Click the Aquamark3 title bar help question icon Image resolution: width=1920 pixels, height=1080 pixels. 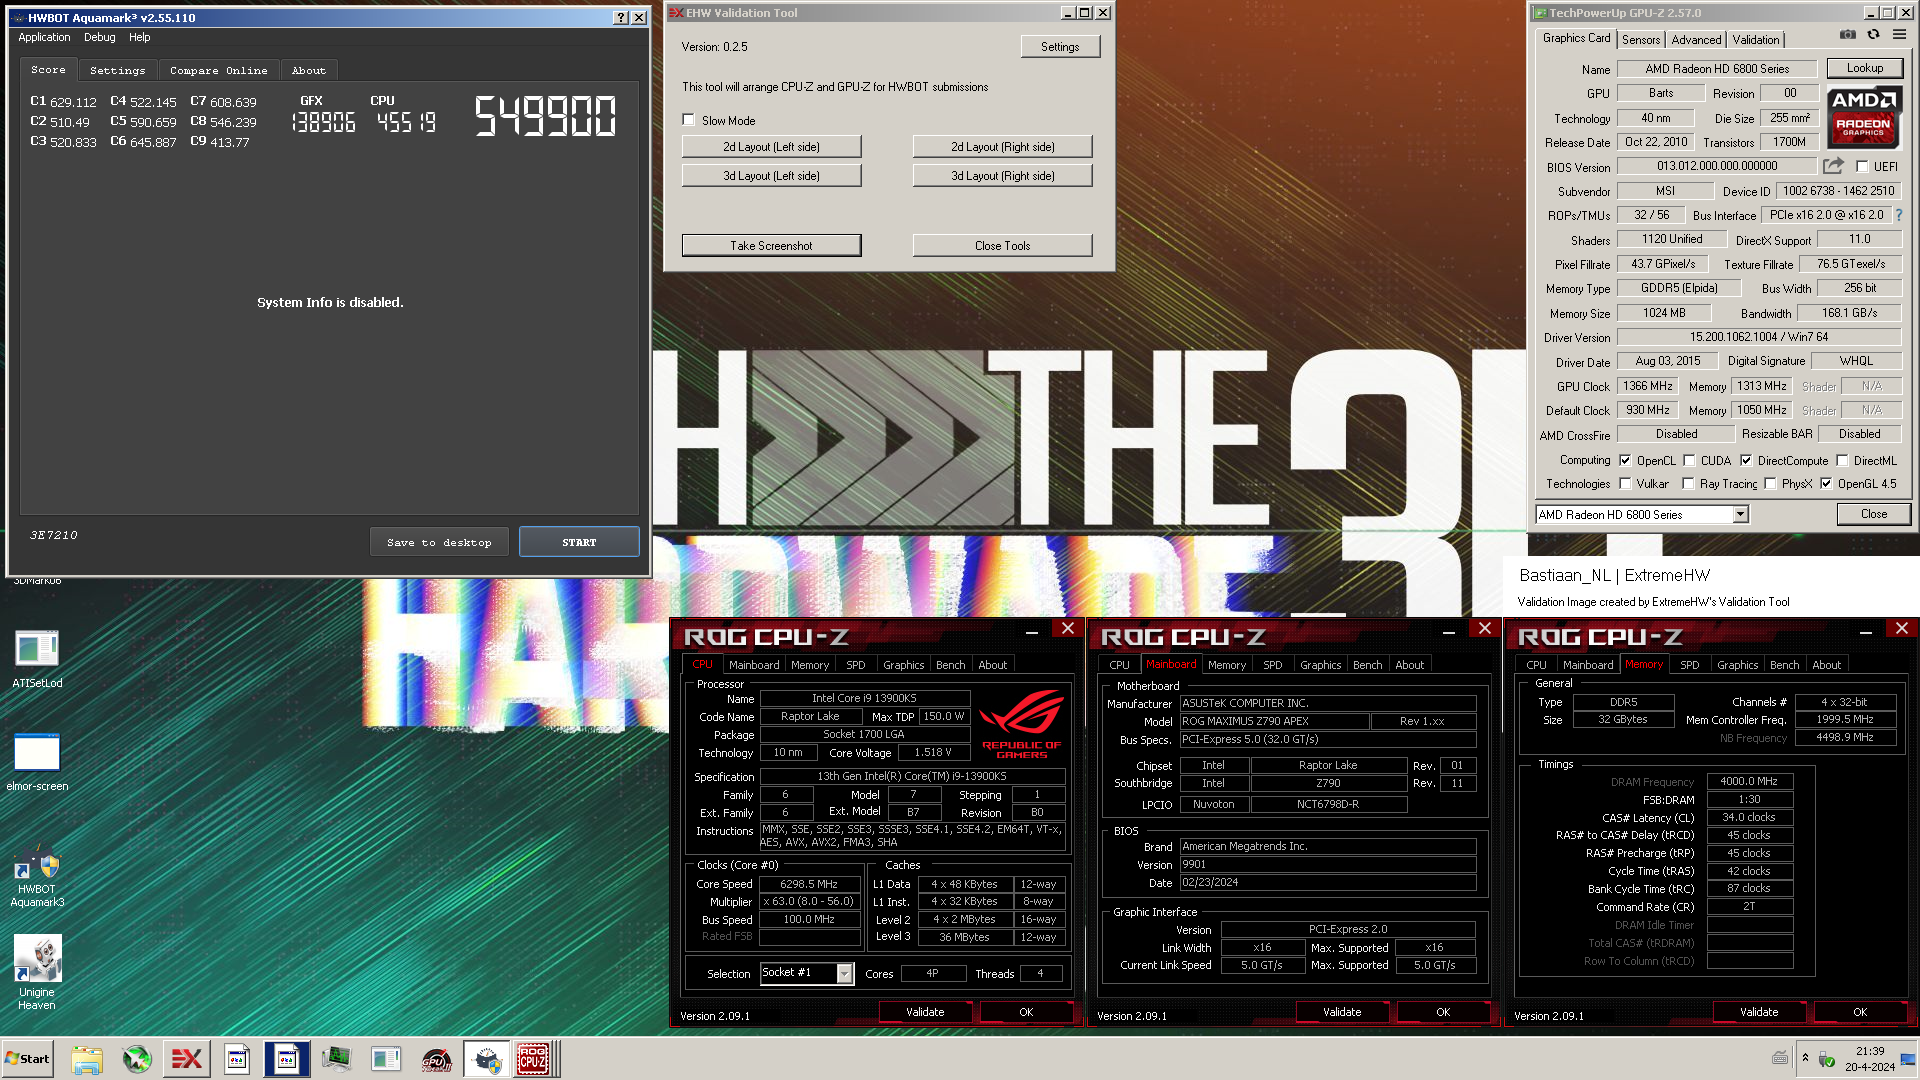(620, 17)
